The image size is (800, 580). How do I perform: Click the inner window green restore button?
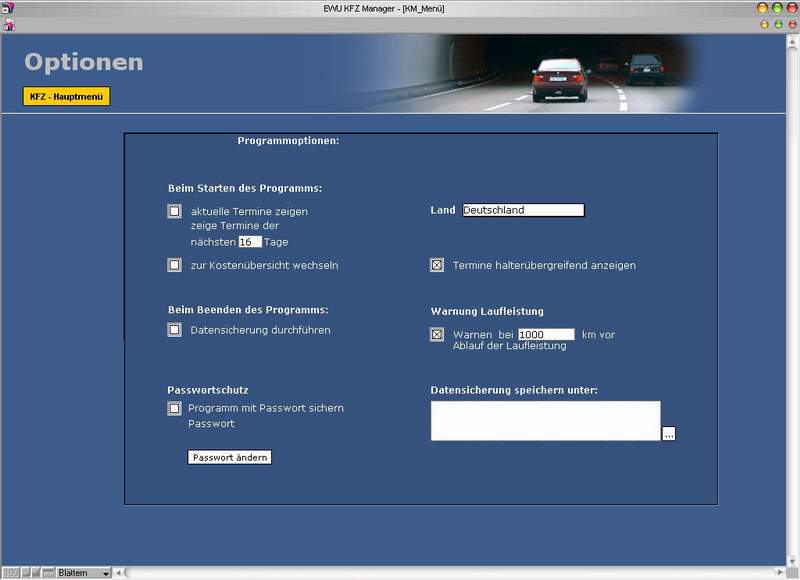[x=778, y=24]
